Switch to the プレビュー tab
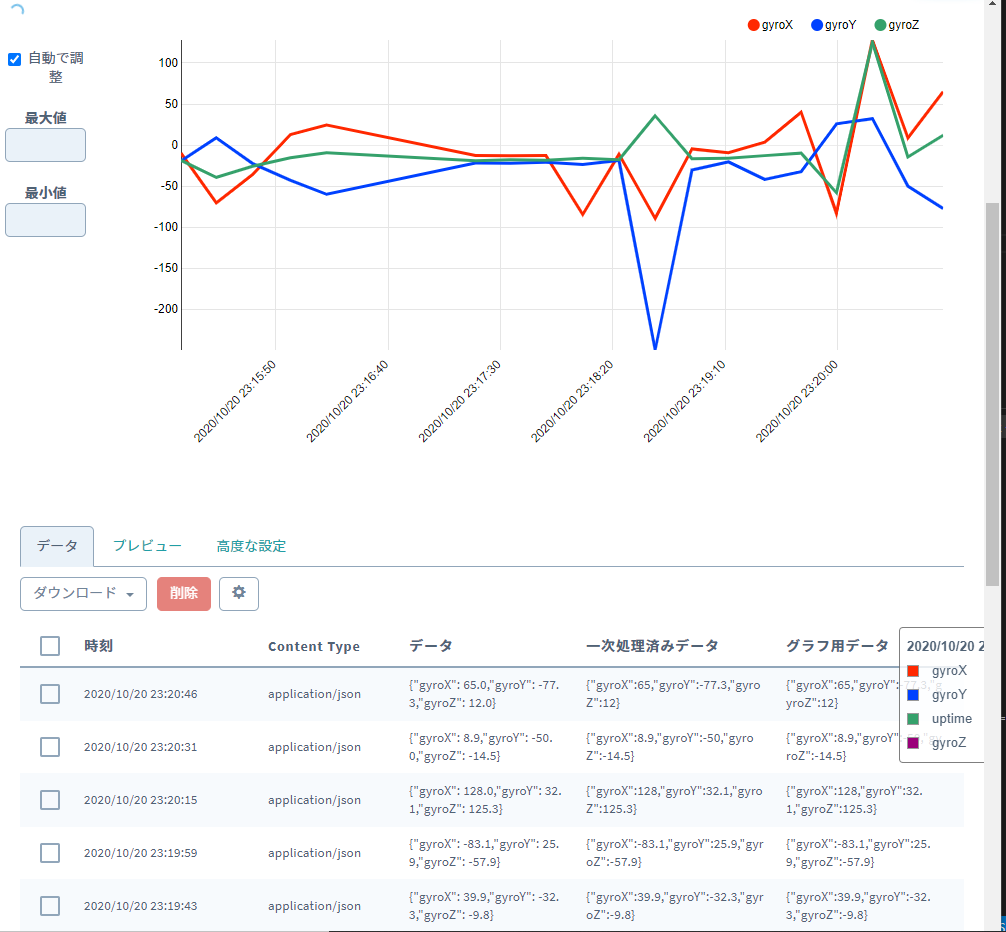The height and width of the screenshot is (932, 1006). [x=147, y=546]
